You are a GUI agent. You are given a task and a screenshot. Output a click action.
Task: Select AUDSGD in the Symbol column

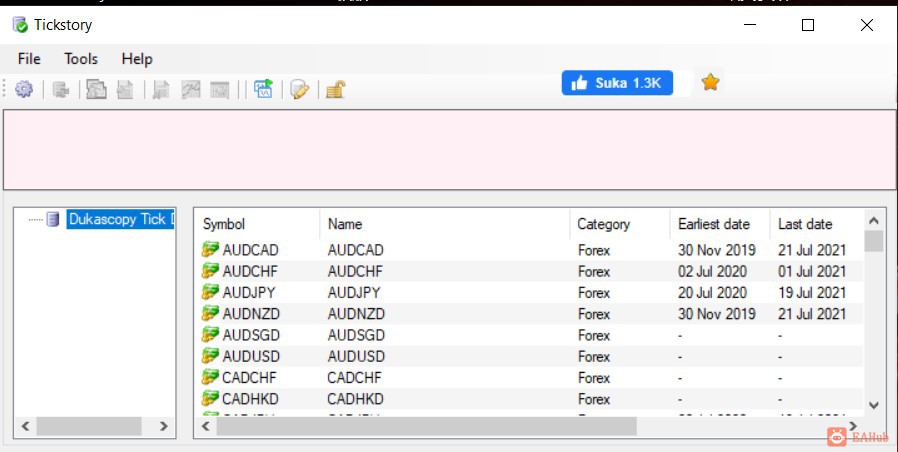coord(251,335)
